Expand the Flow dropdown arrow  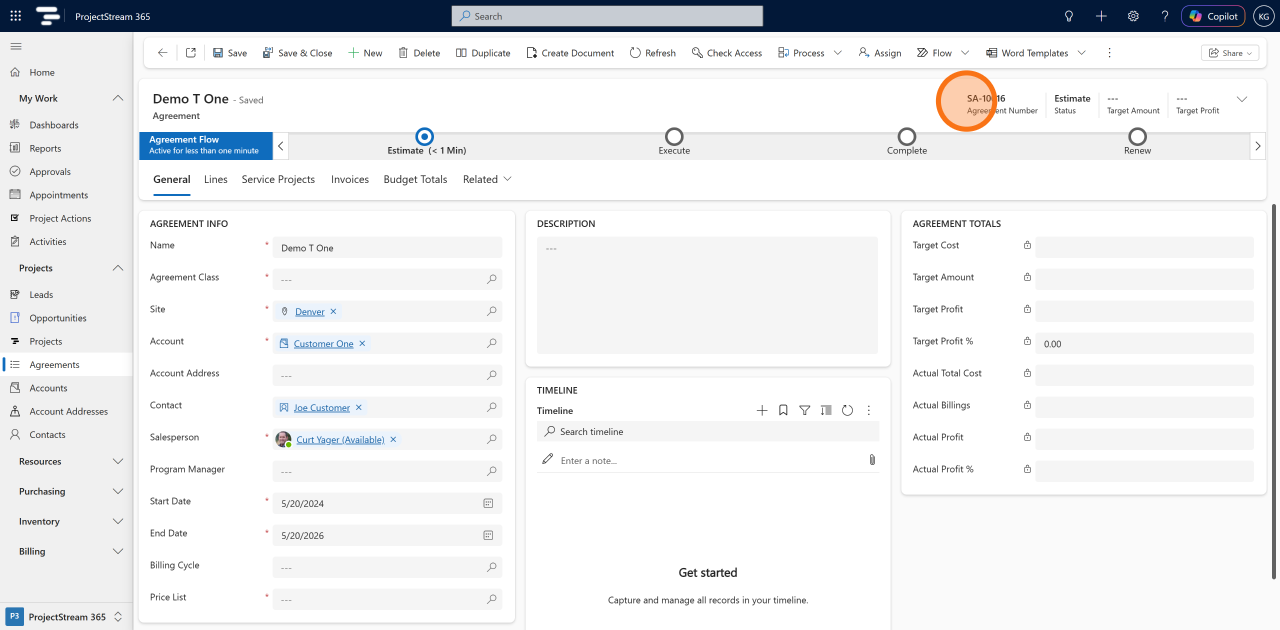coord(965,53)
